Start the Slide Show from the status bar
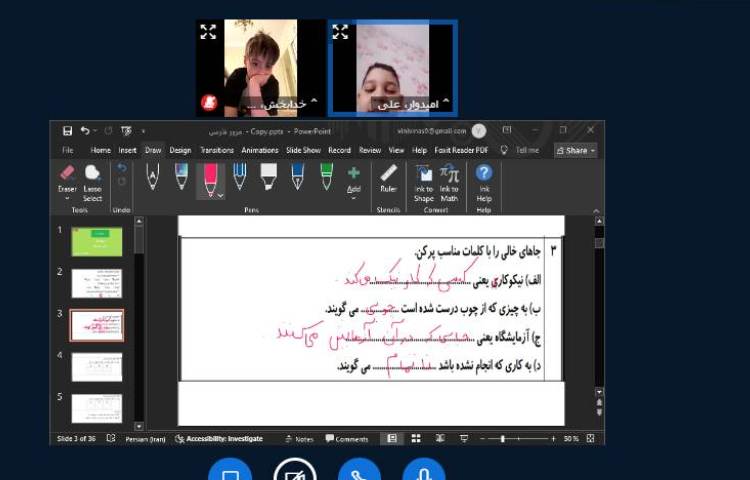This screenshot has width=750, height=480. 463,438
